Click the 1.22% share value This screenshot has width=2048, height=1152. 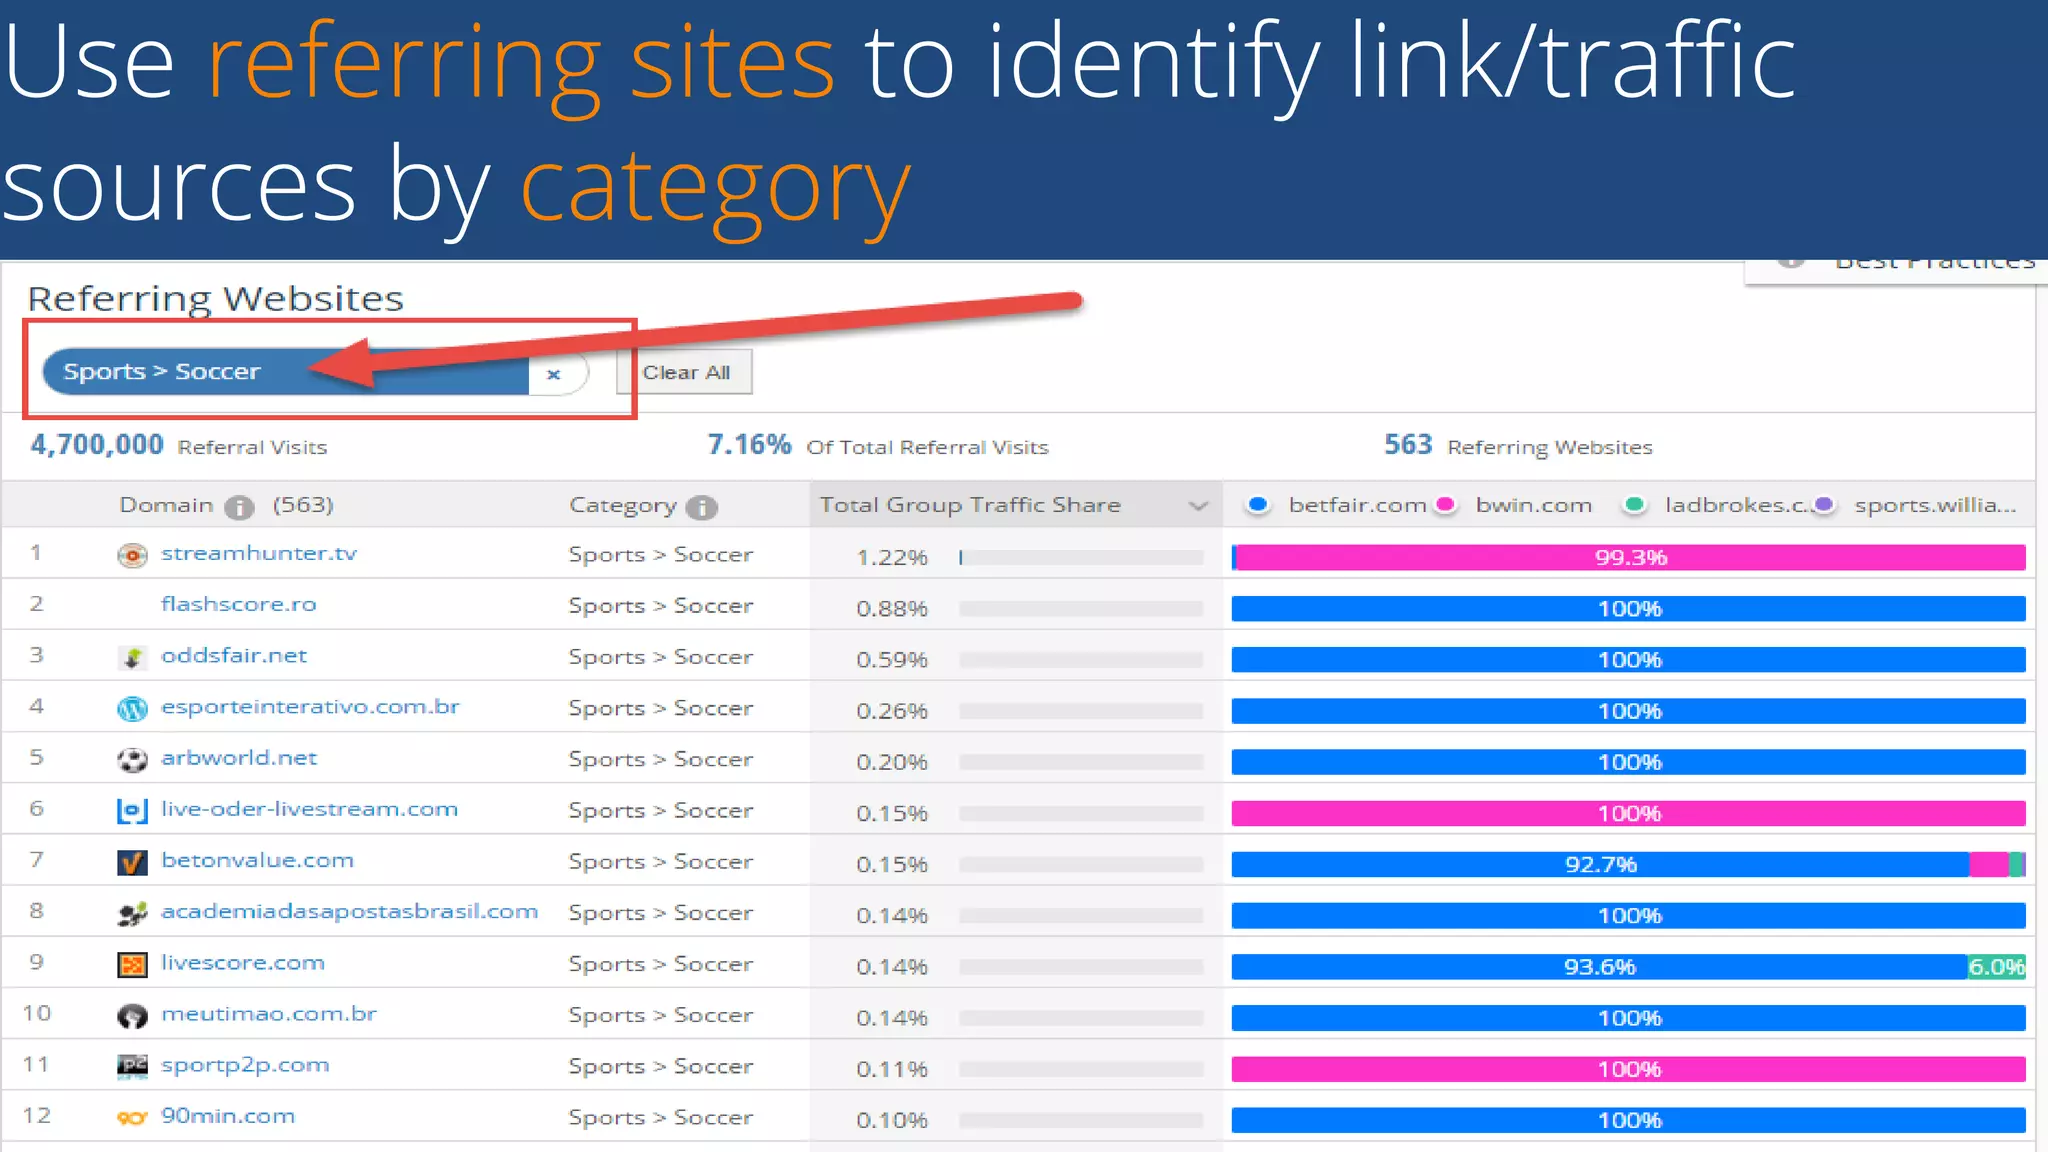tap(892, 557)
